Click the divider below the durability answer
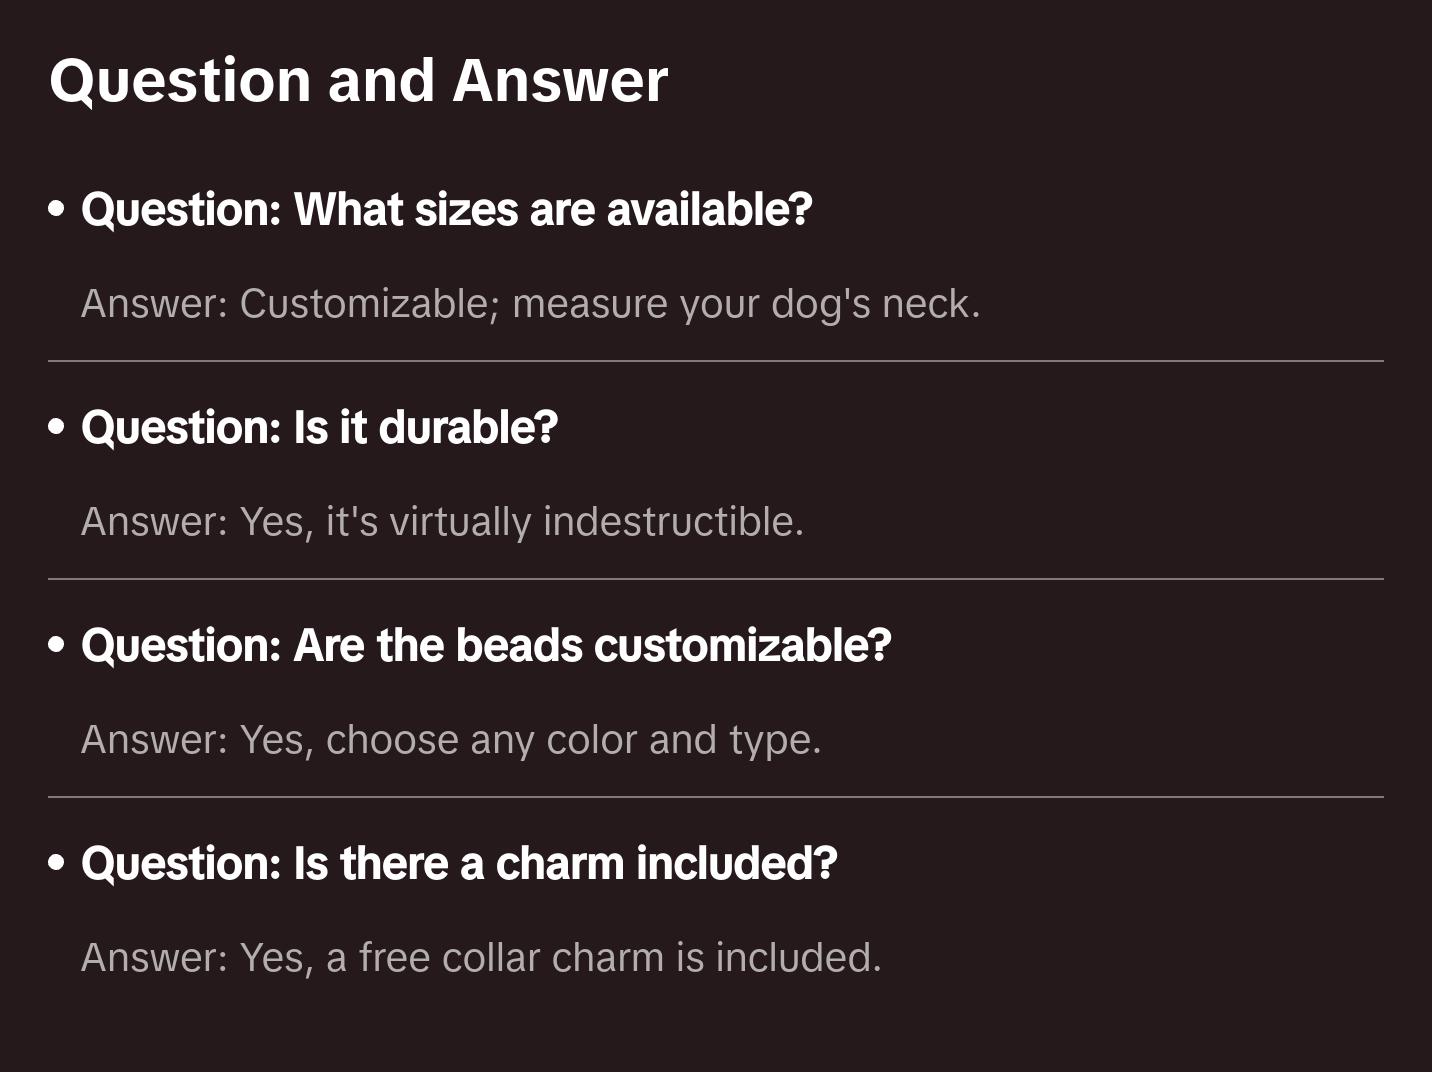The image size is (1432, 1072). tap(716, 579)
